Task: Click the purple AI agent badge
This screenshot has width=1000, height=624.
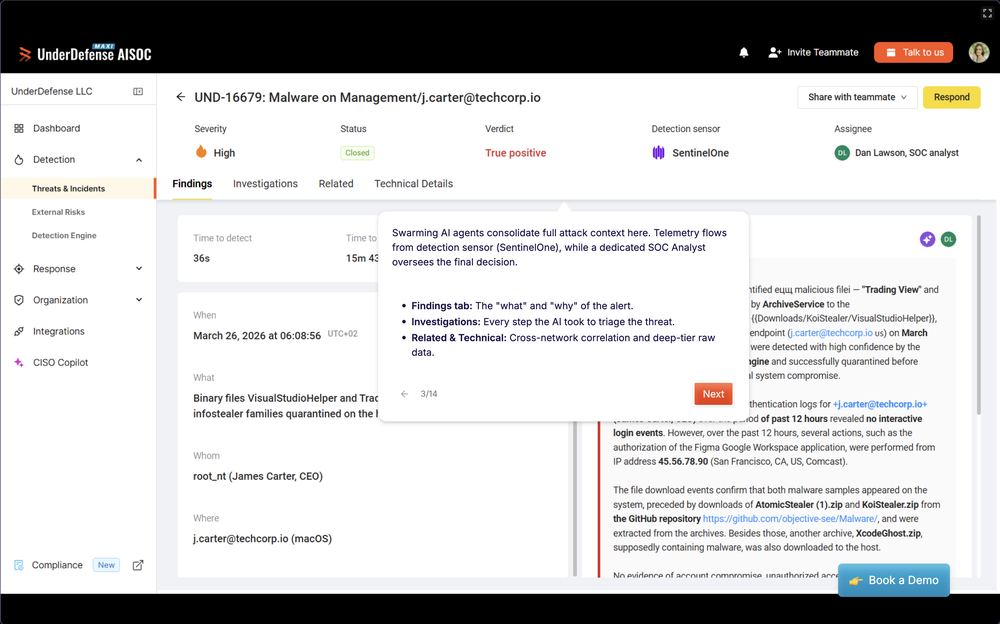Action: pos(927,239)
